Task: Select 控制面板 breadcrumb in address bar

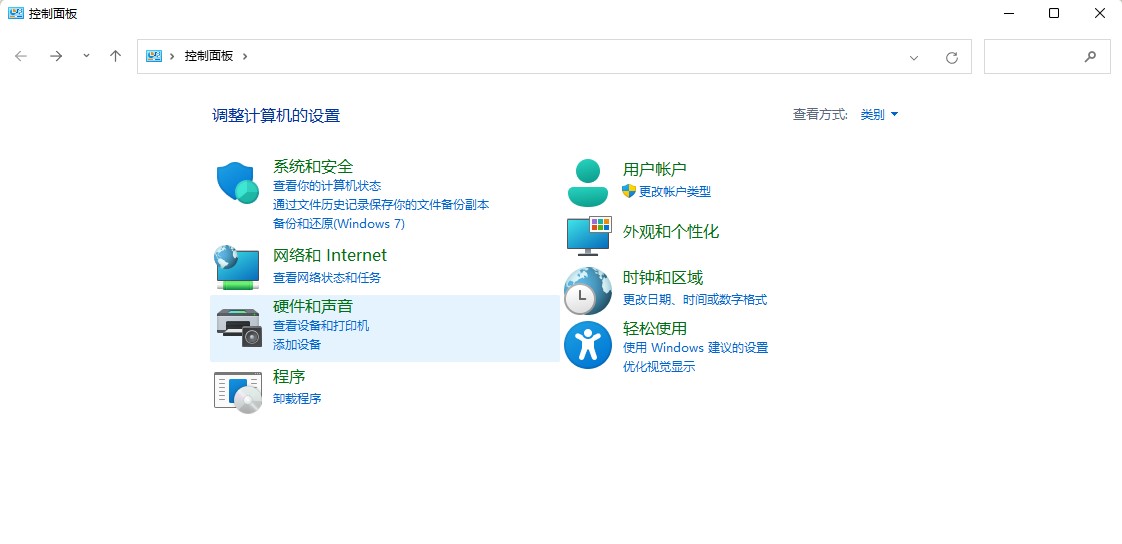Action: [208, 57]
